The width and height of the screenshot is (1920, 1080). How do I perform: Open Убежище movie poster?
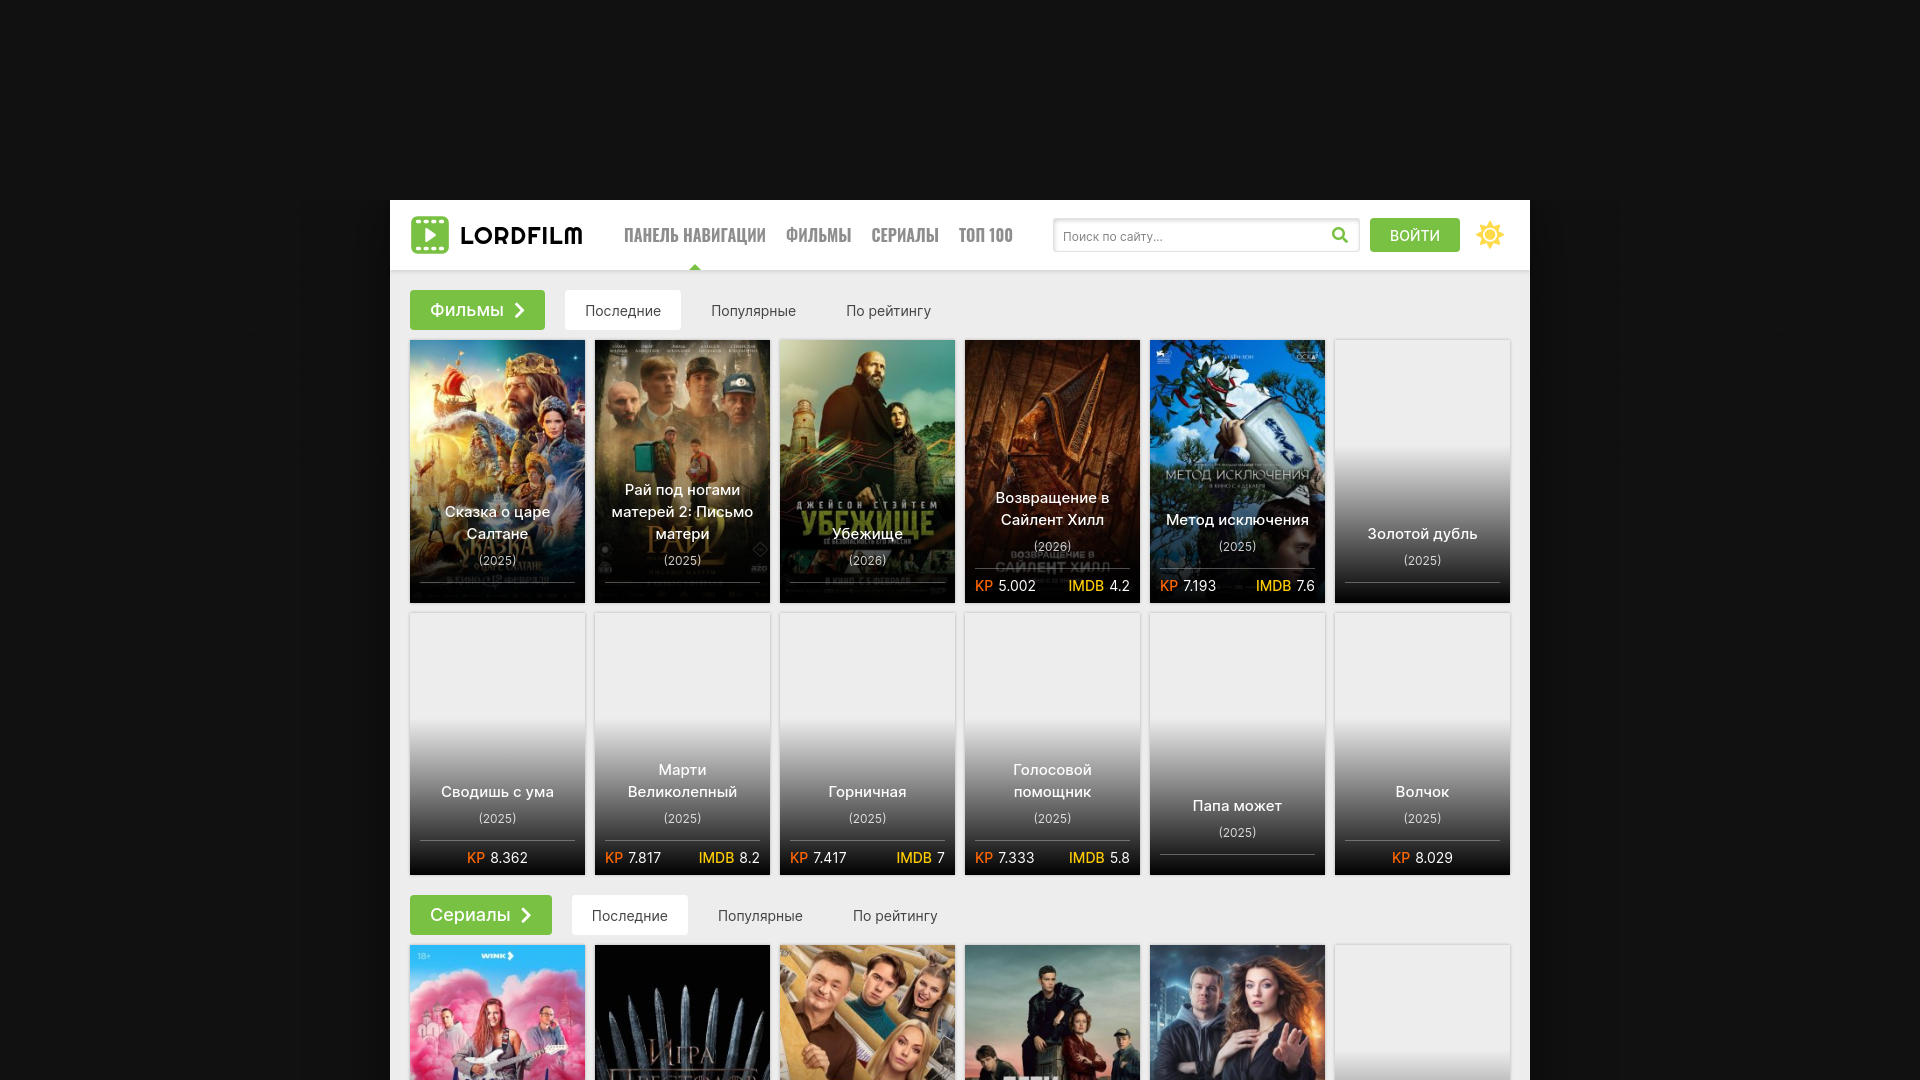pyautogui.click(x=867, y=471)
